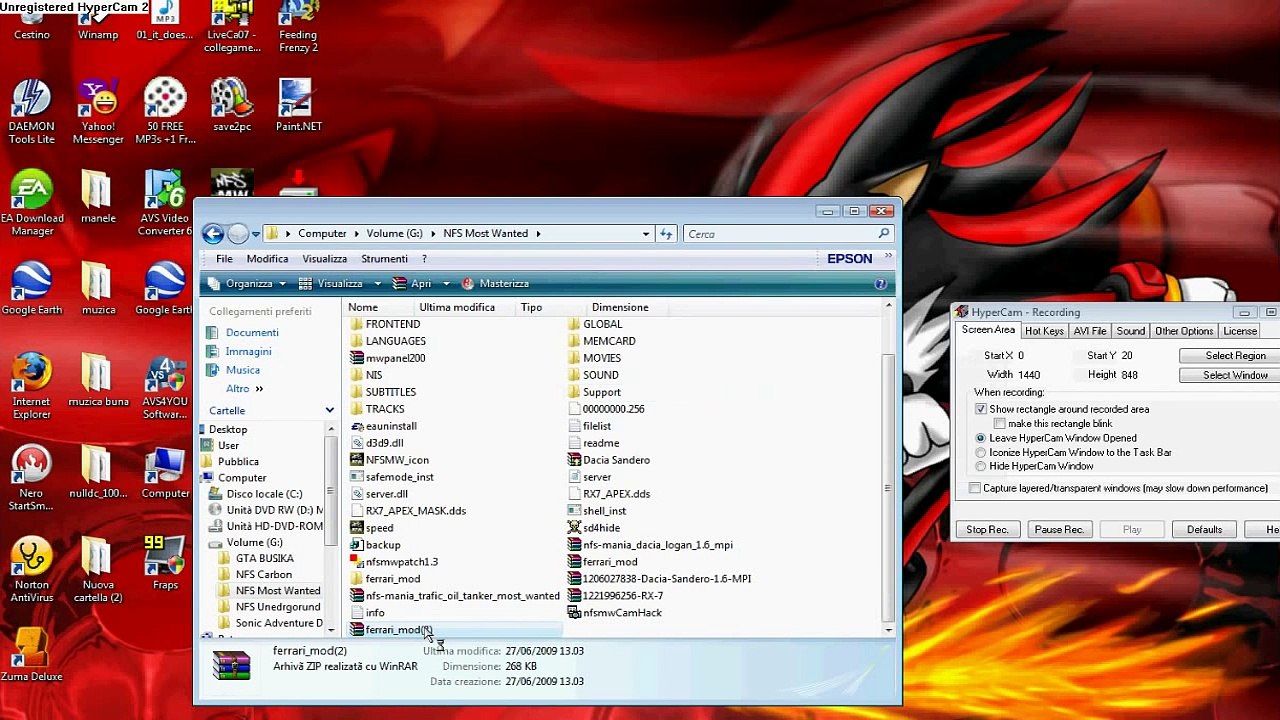Open recent pages dropdown beside forward button
This screenshot has width=1280, height=720.
[x=256, y=234]
